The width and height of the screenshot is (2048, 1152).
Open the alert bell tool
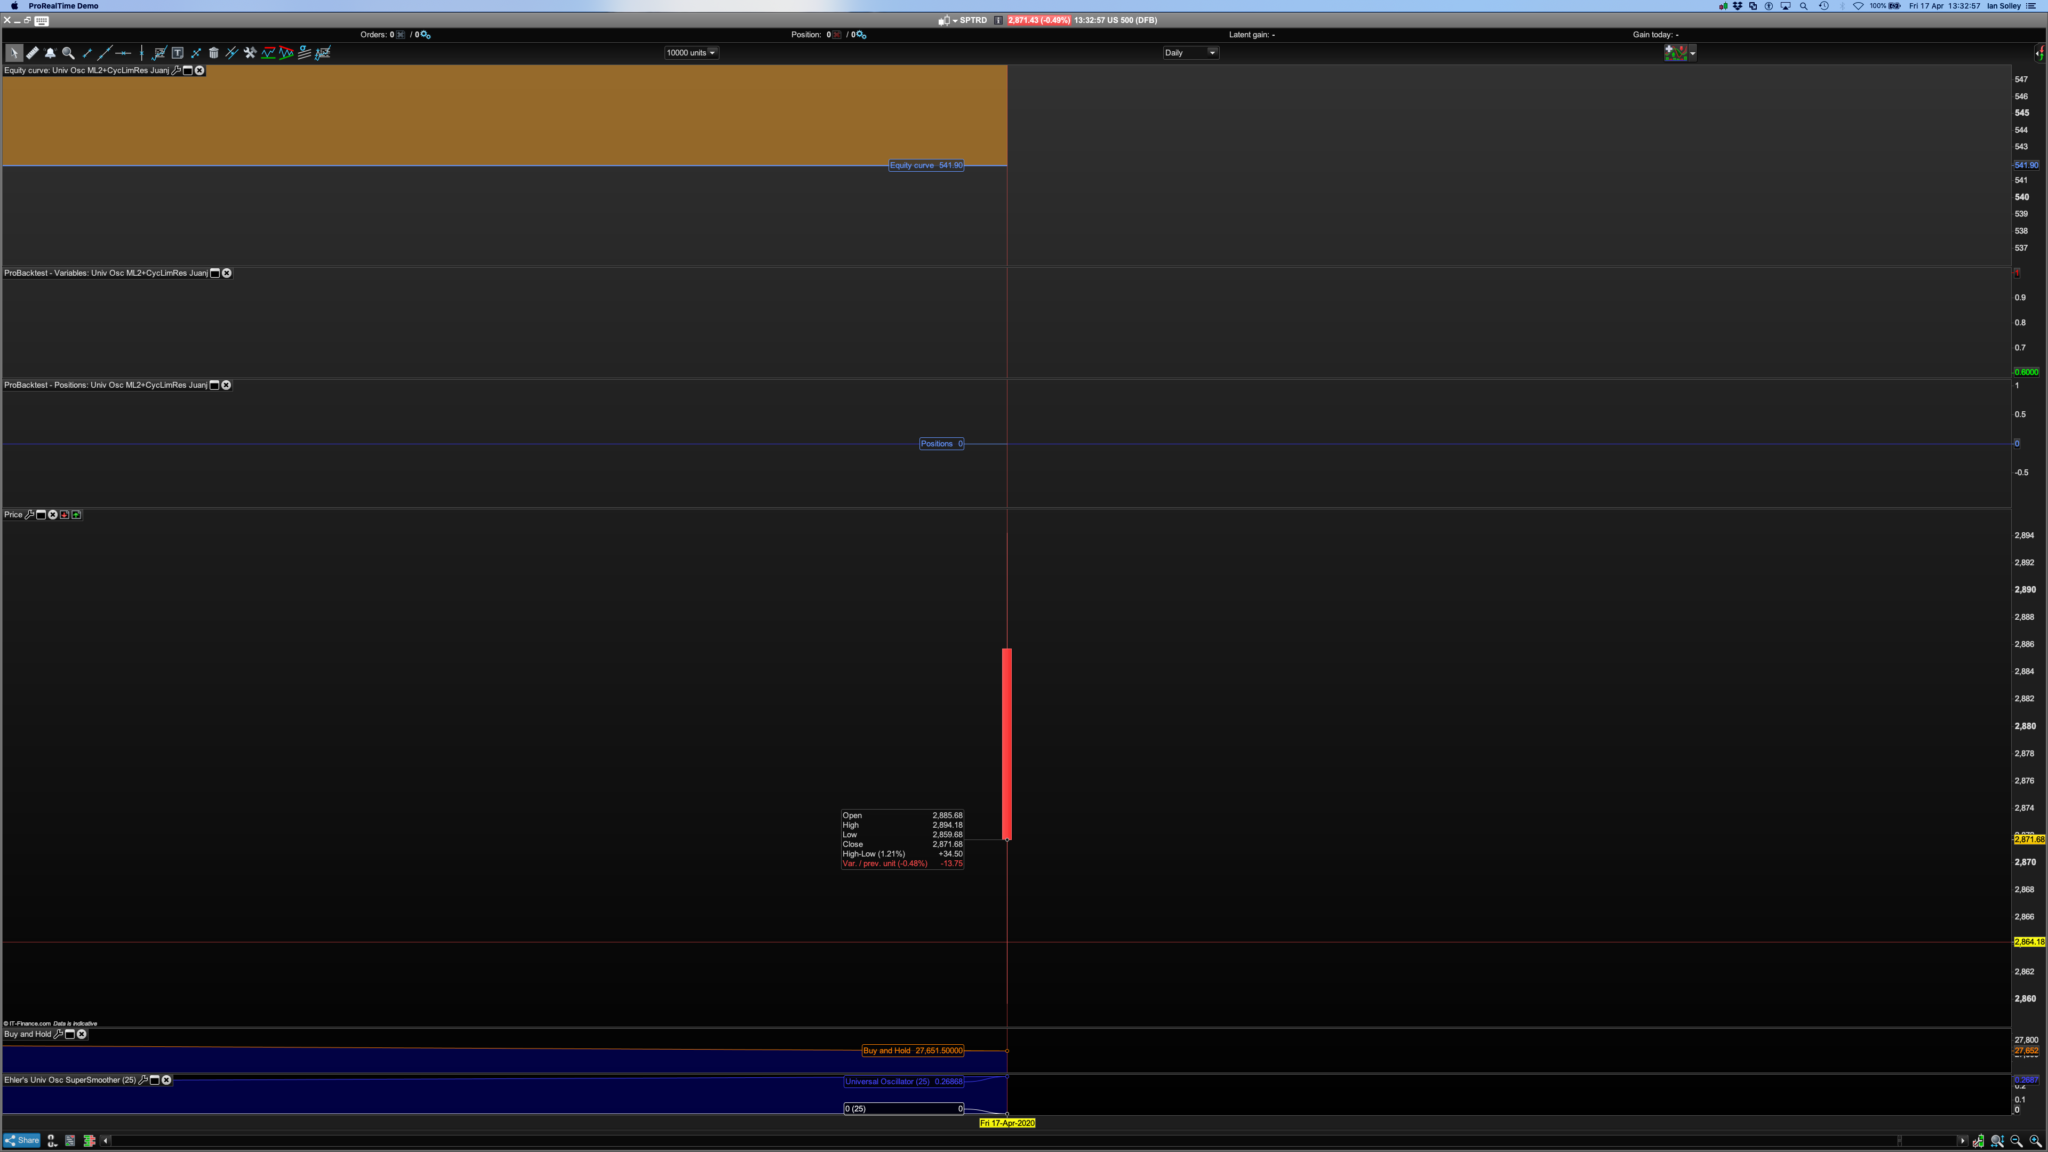click(x=50, y=53)
